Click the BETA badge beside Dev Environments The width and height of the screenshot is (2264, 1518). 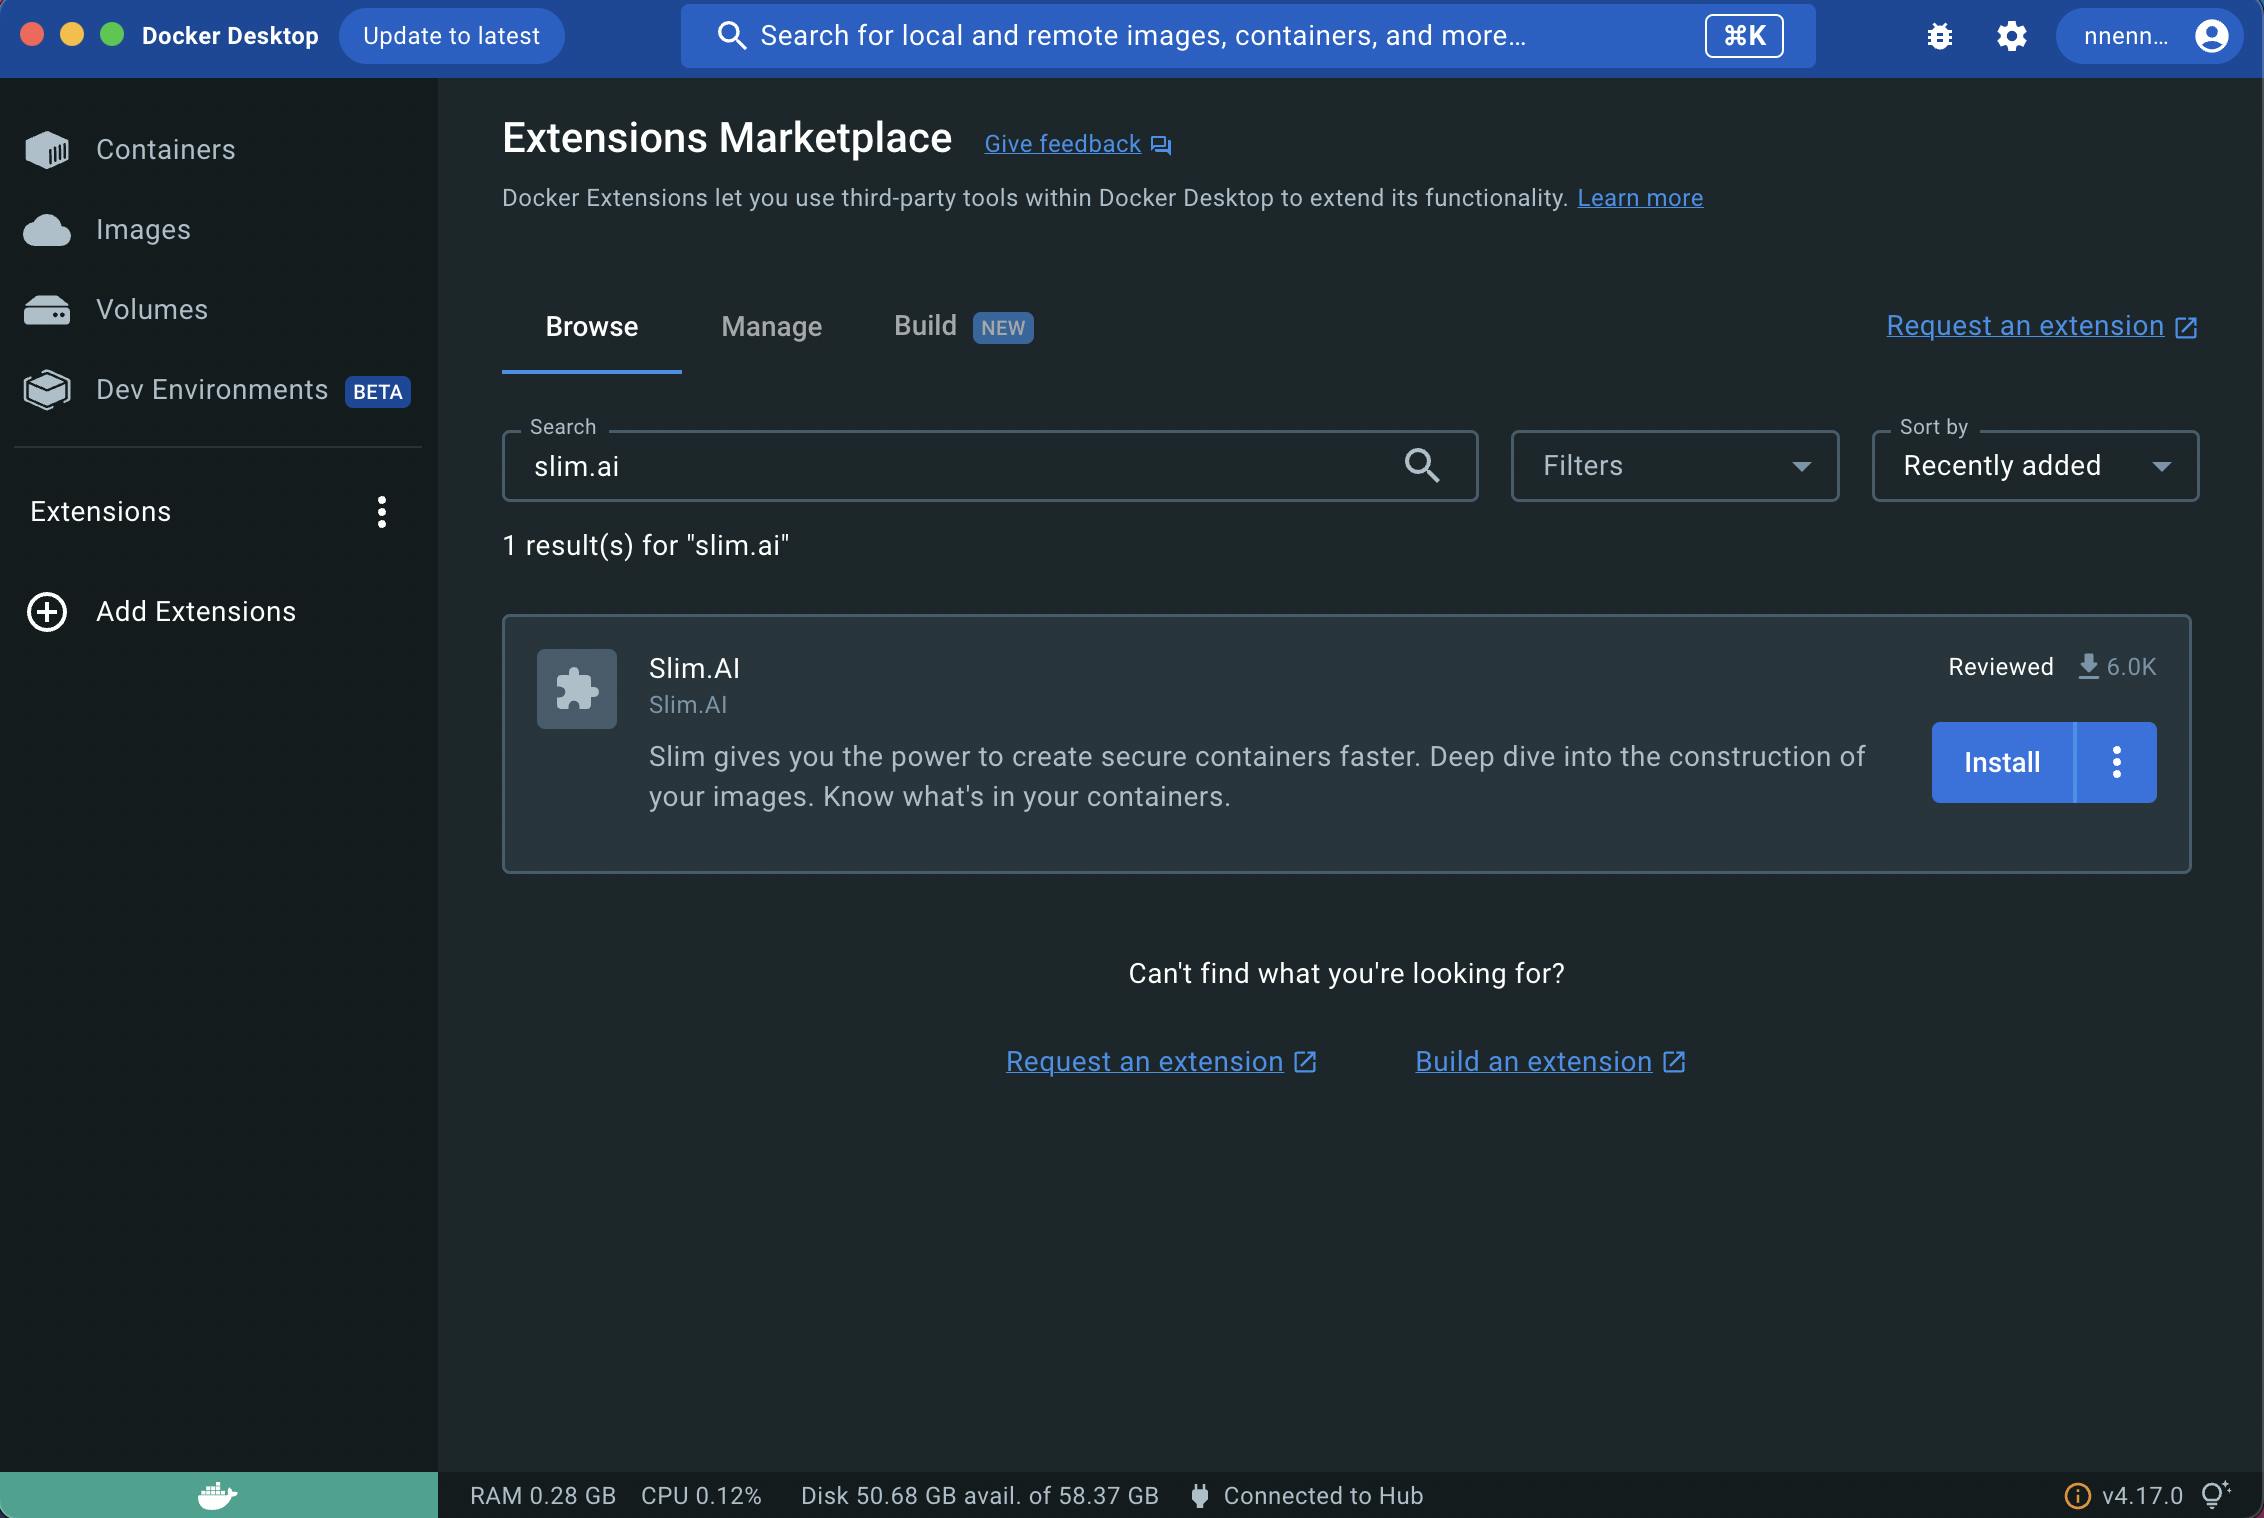coord(378,392)
